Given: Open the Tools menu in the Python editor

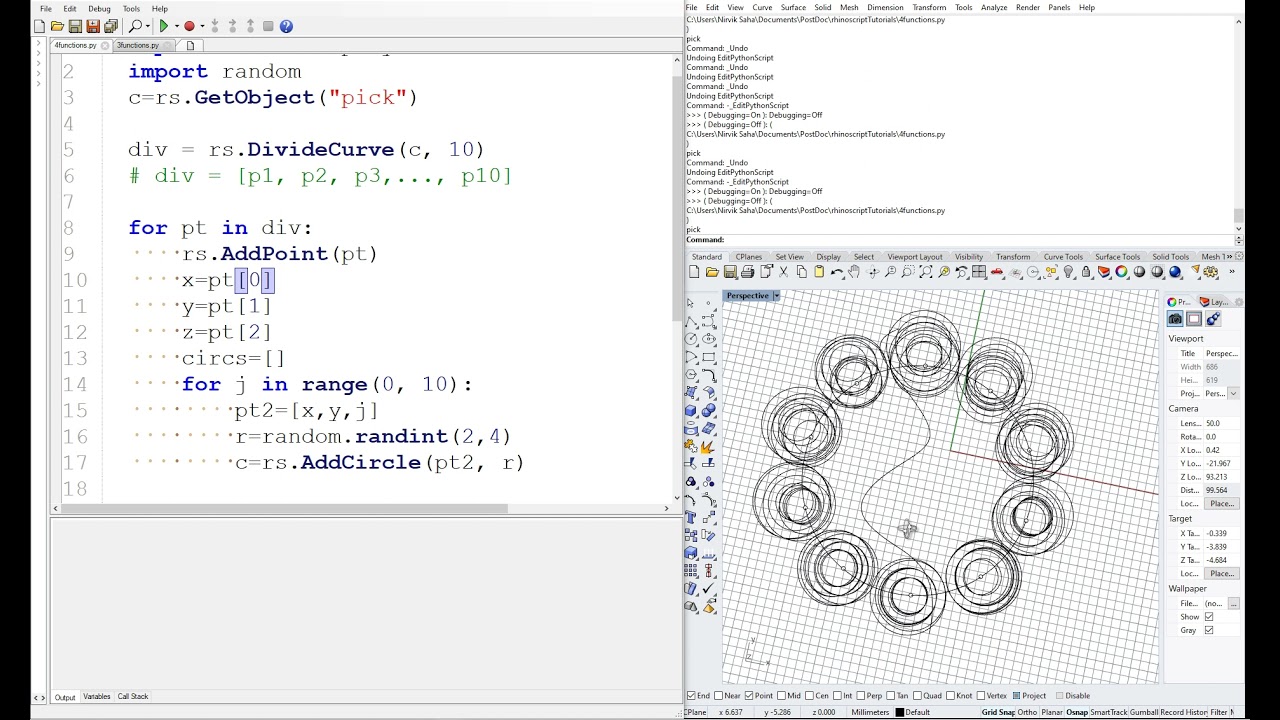Looking at the screenshot, I should 131,8.
